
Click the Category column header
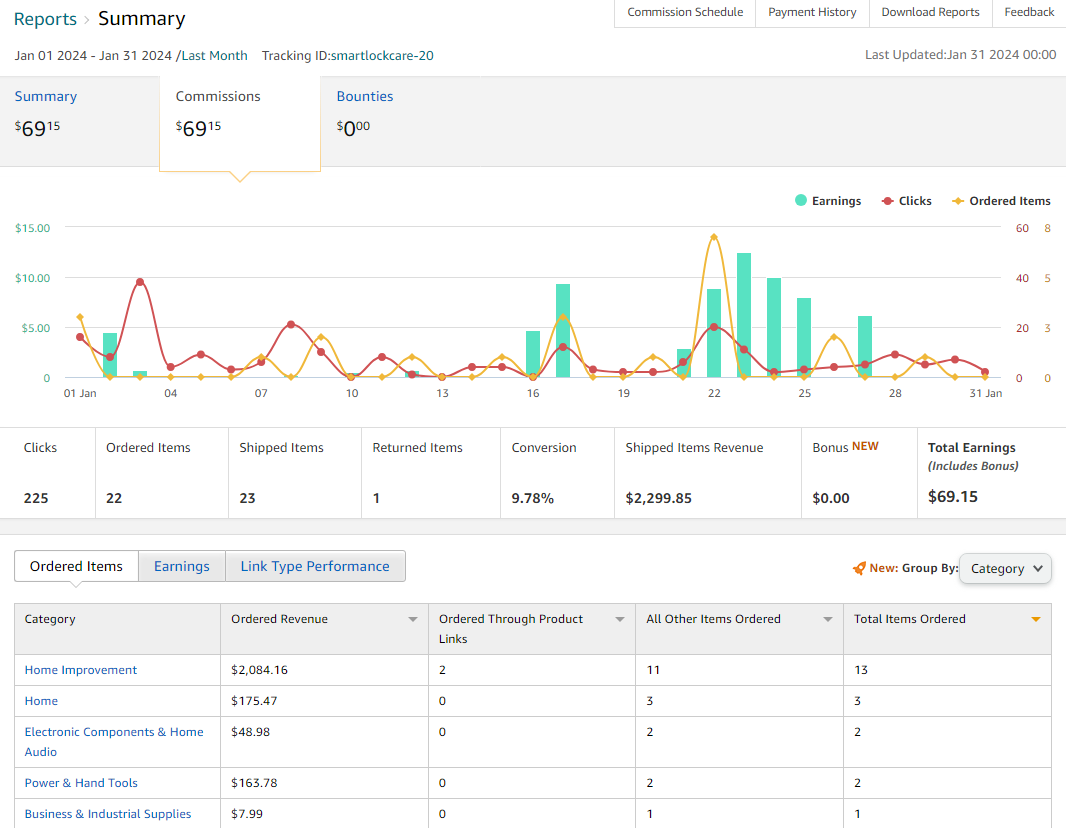pyautogui.click(x=118, y=629)
